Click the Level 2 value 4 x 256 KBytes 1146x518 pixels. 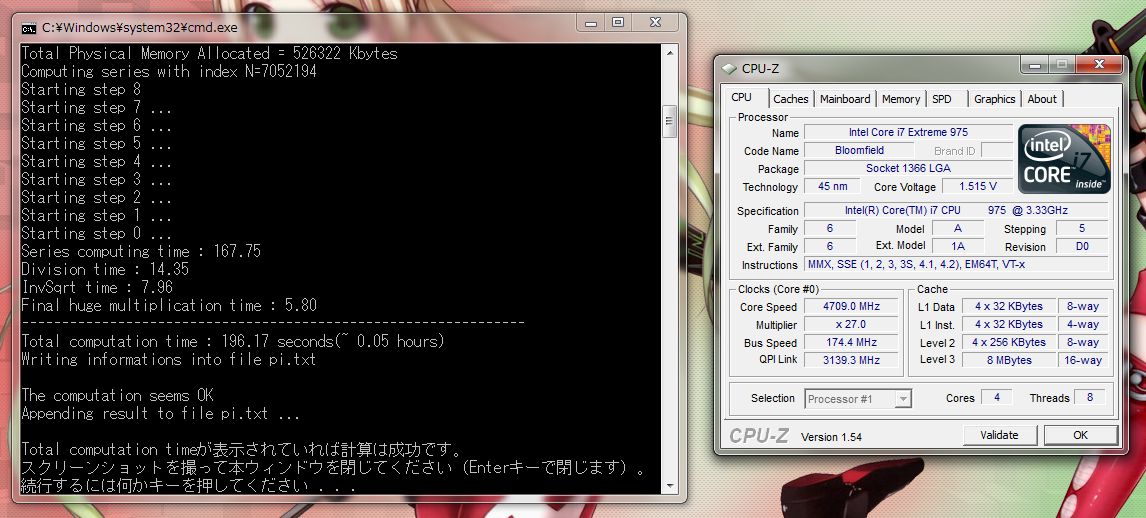coord(1008,343)
